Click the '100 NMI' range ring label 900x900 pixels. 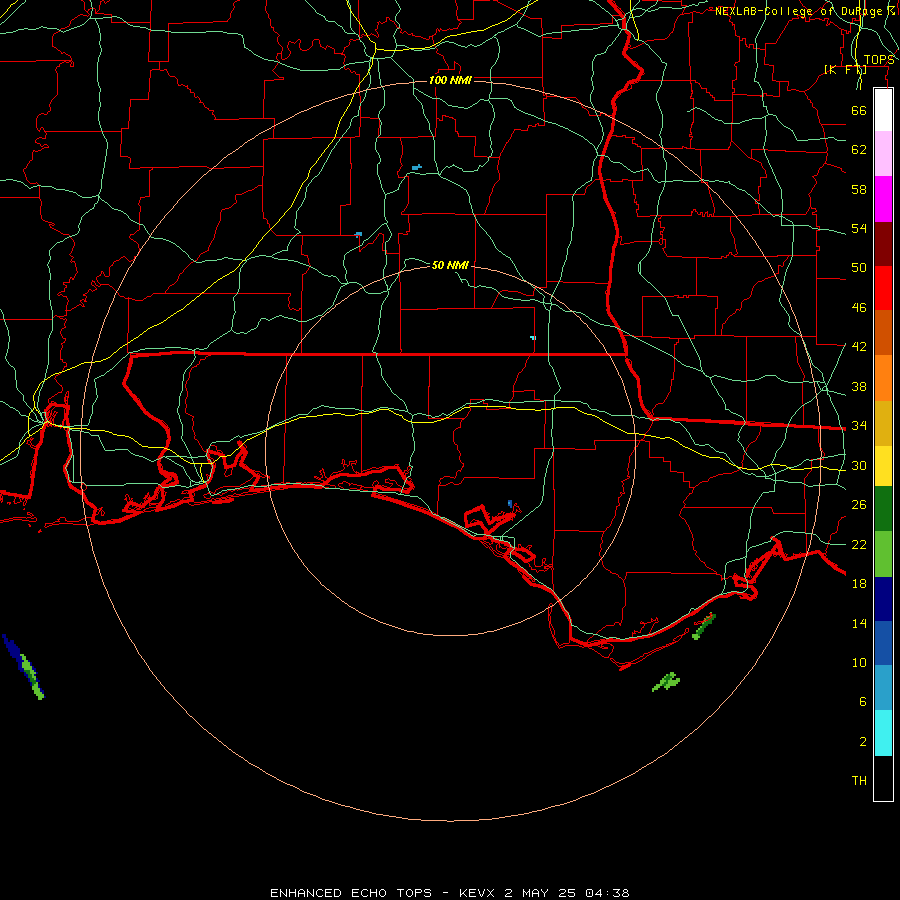tap(450, 80)
